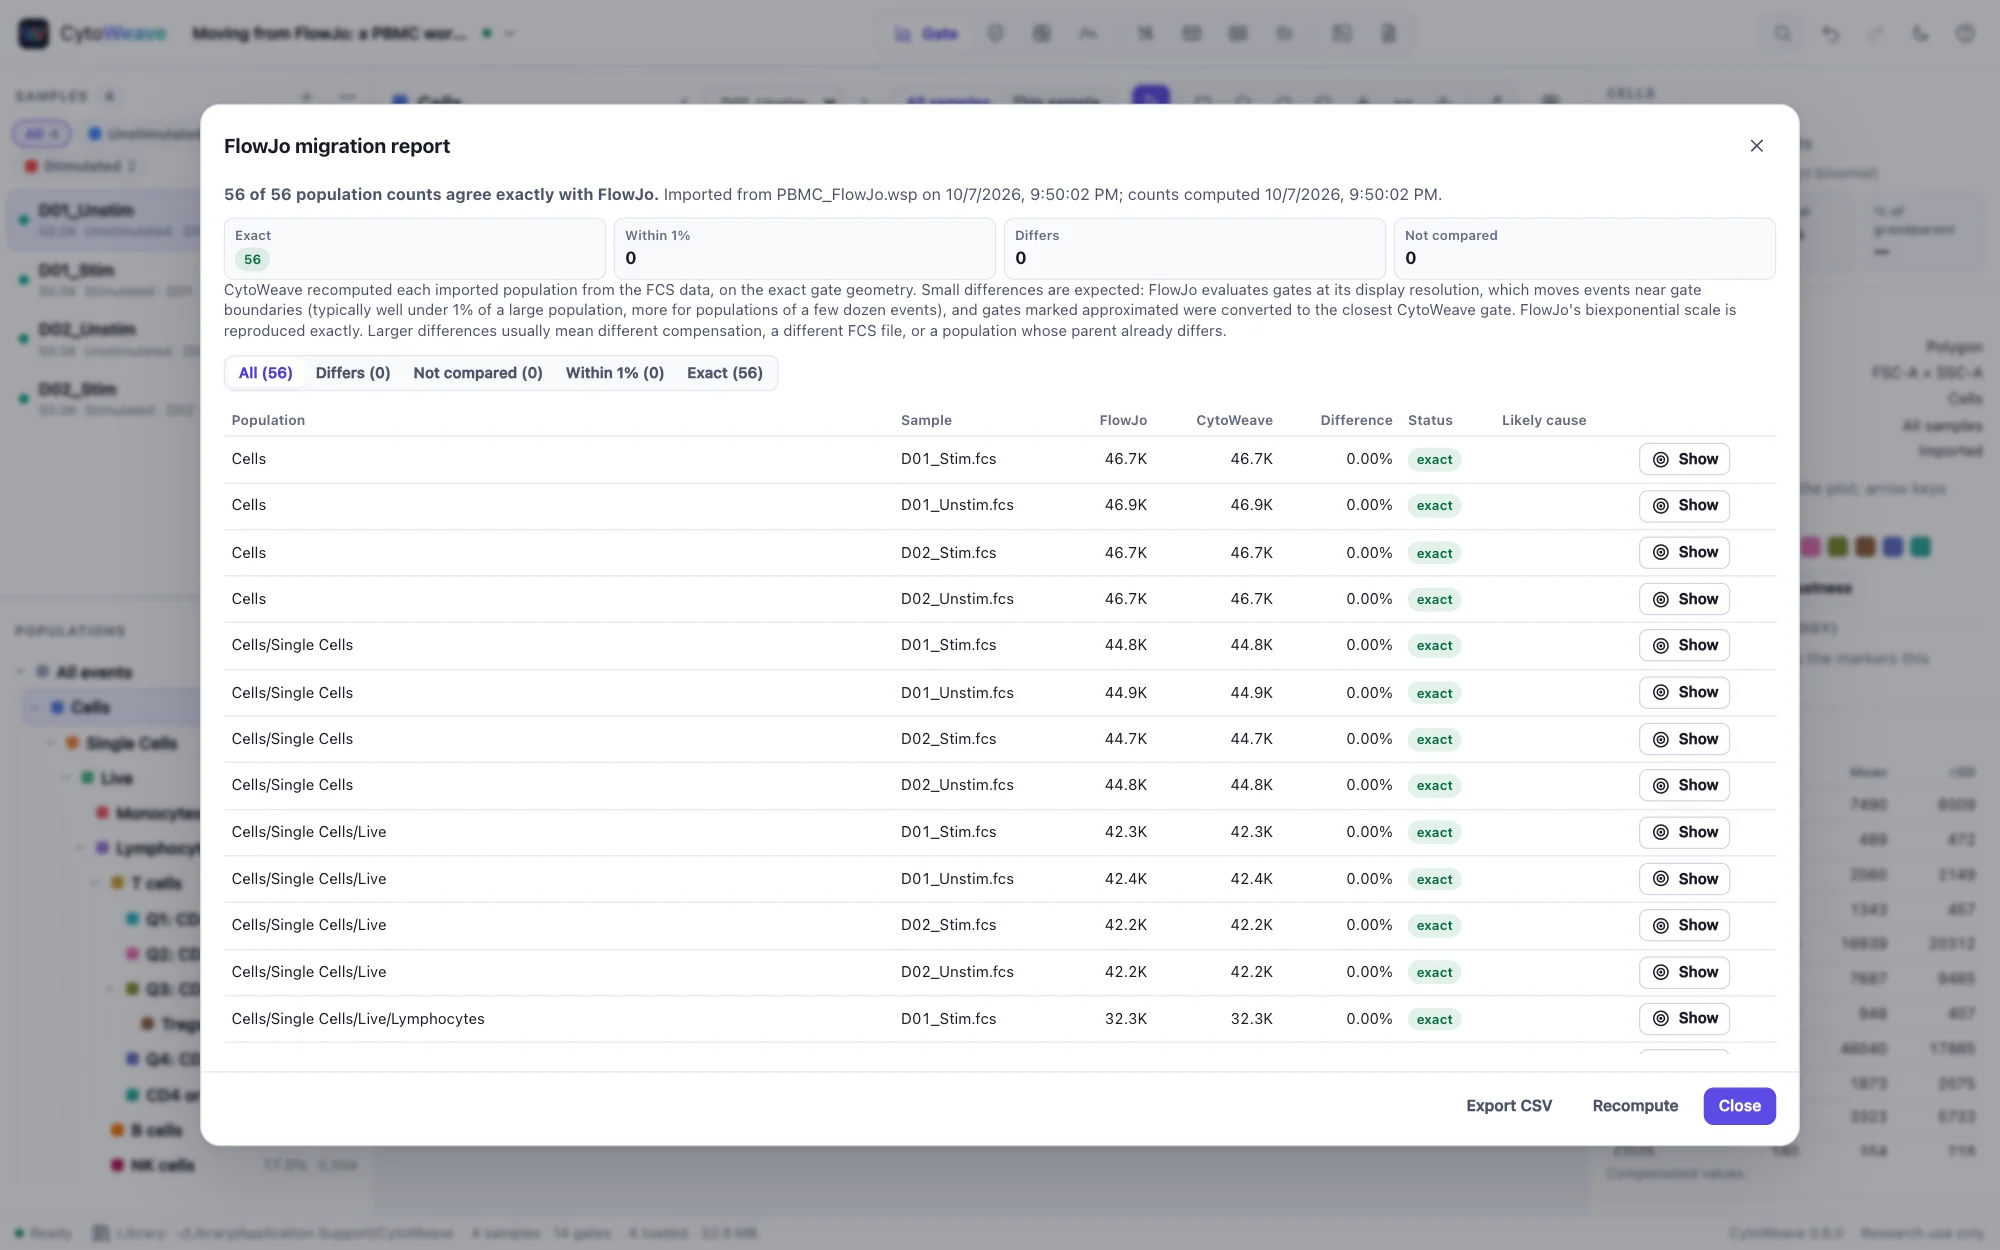Toggle dark mode moon icon in main window

pos(1920,34)
